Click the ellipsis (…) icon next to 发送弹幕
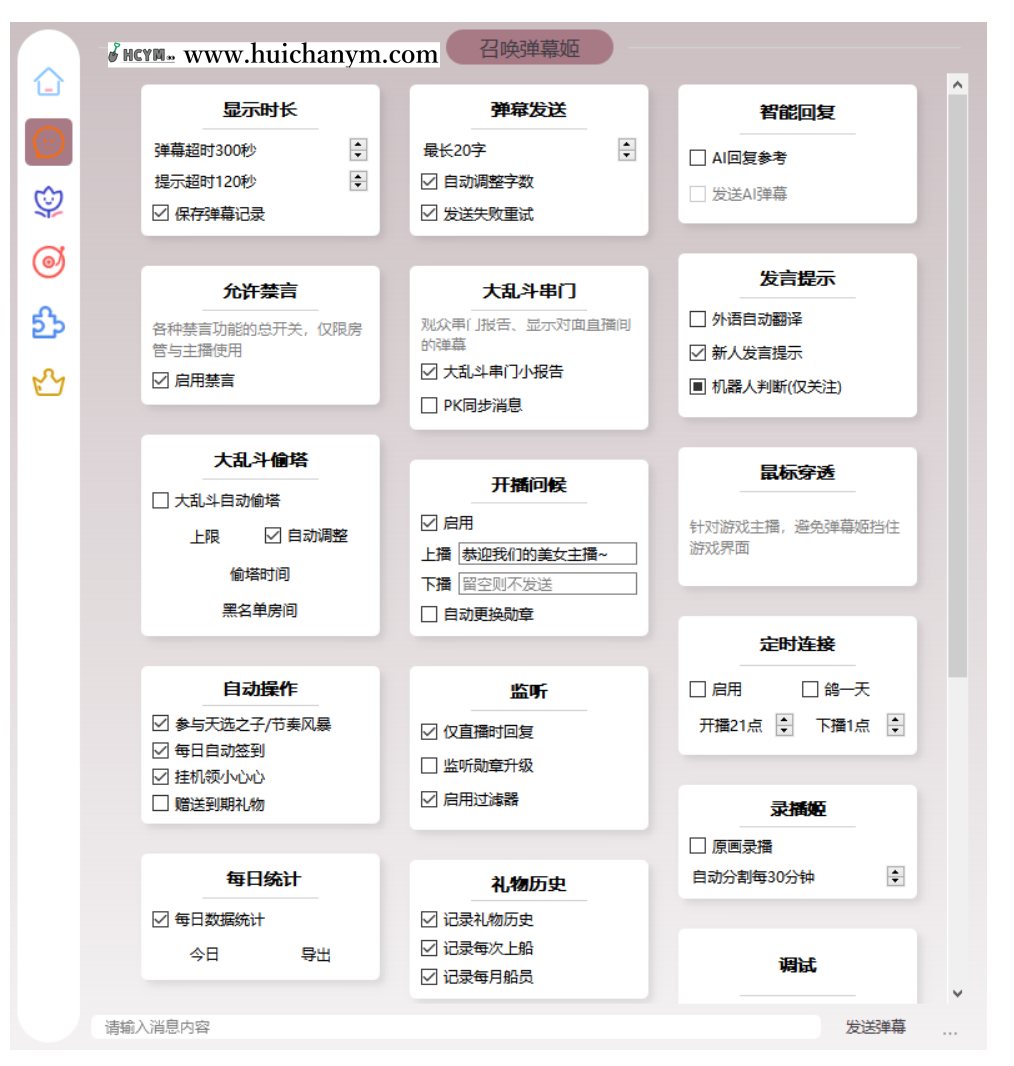 [x=949, y=1031]
